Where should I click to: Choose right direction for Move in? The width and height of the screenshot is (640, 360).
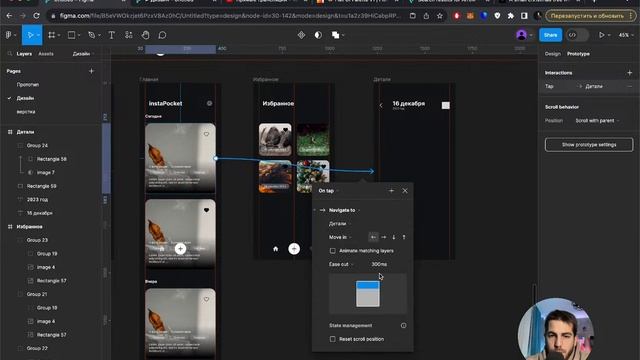383,237
